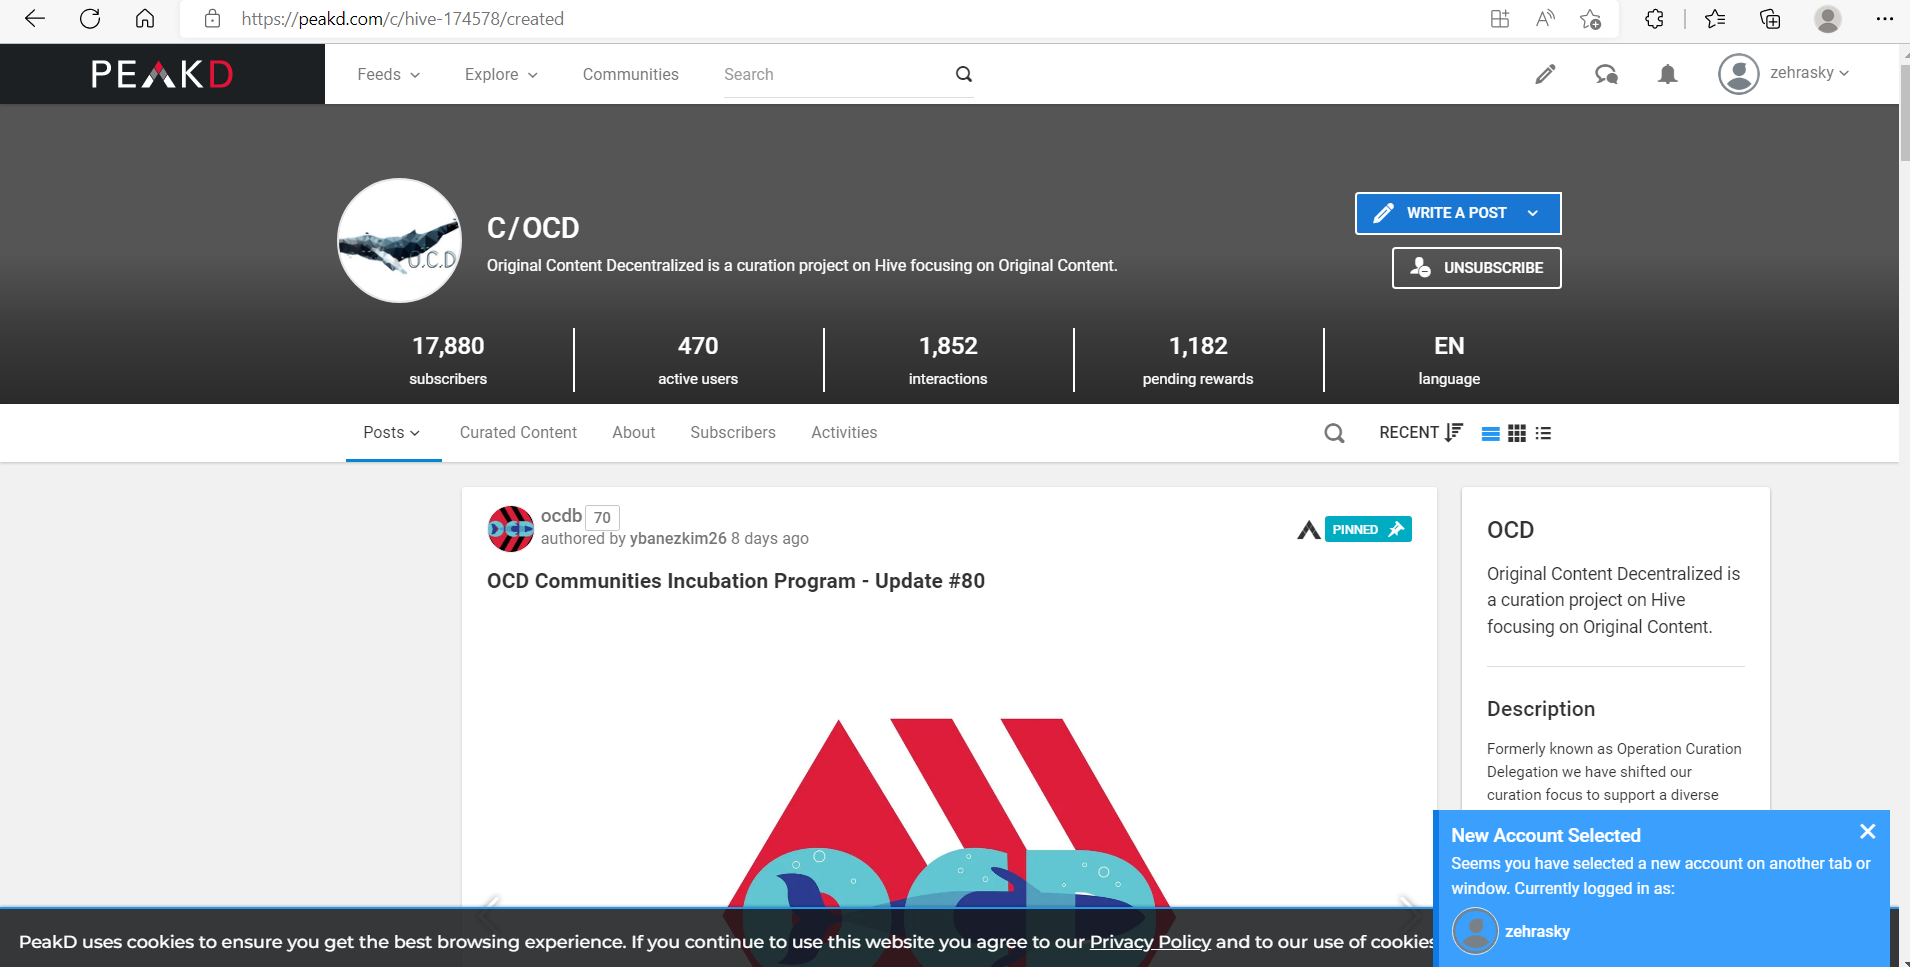Open browser collections icon
1910x967 pixels.
click(1770, 19)
